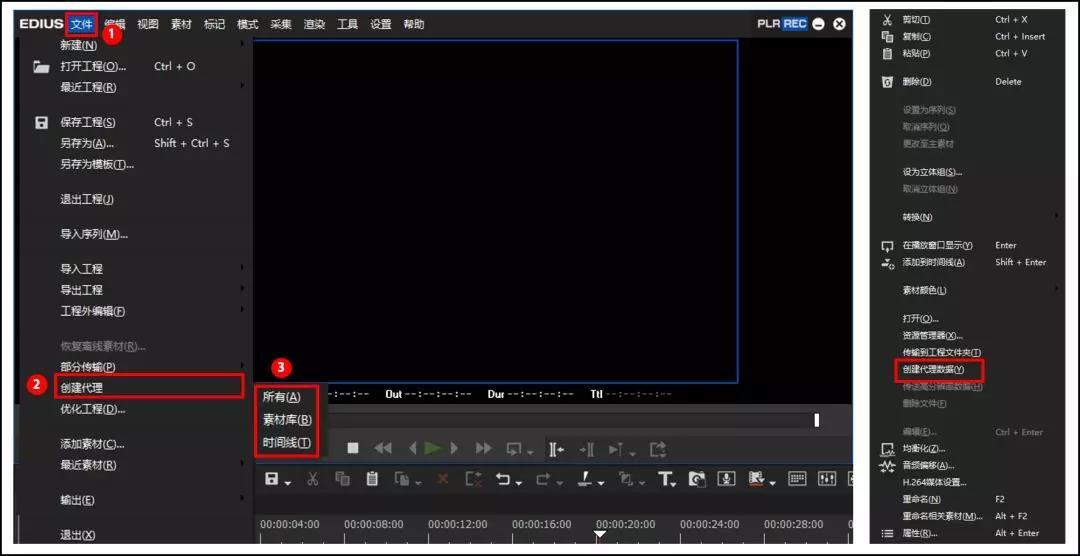The width and height of the screenshot is (1080, 556).
Task: Toggle the REC mode indicator
Action: click(795, 24)
